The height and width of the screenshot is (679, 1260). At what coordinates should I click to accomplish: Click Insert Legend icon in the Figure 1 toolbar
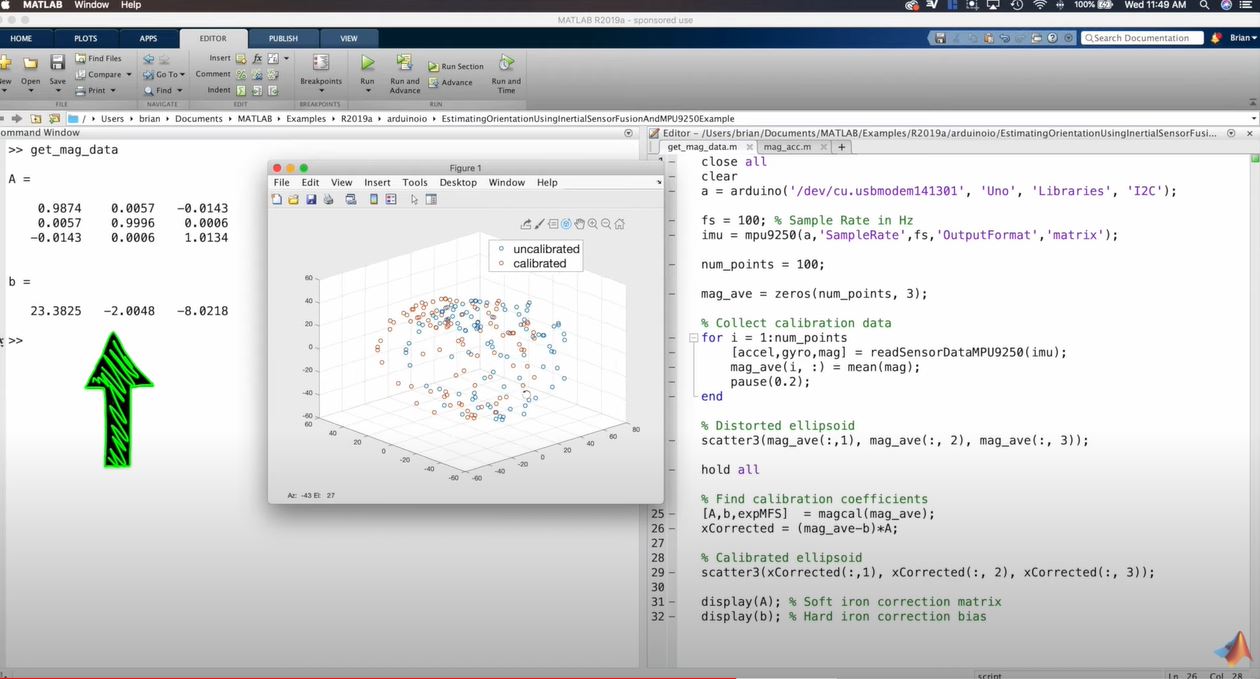click(x=391, y=200)
